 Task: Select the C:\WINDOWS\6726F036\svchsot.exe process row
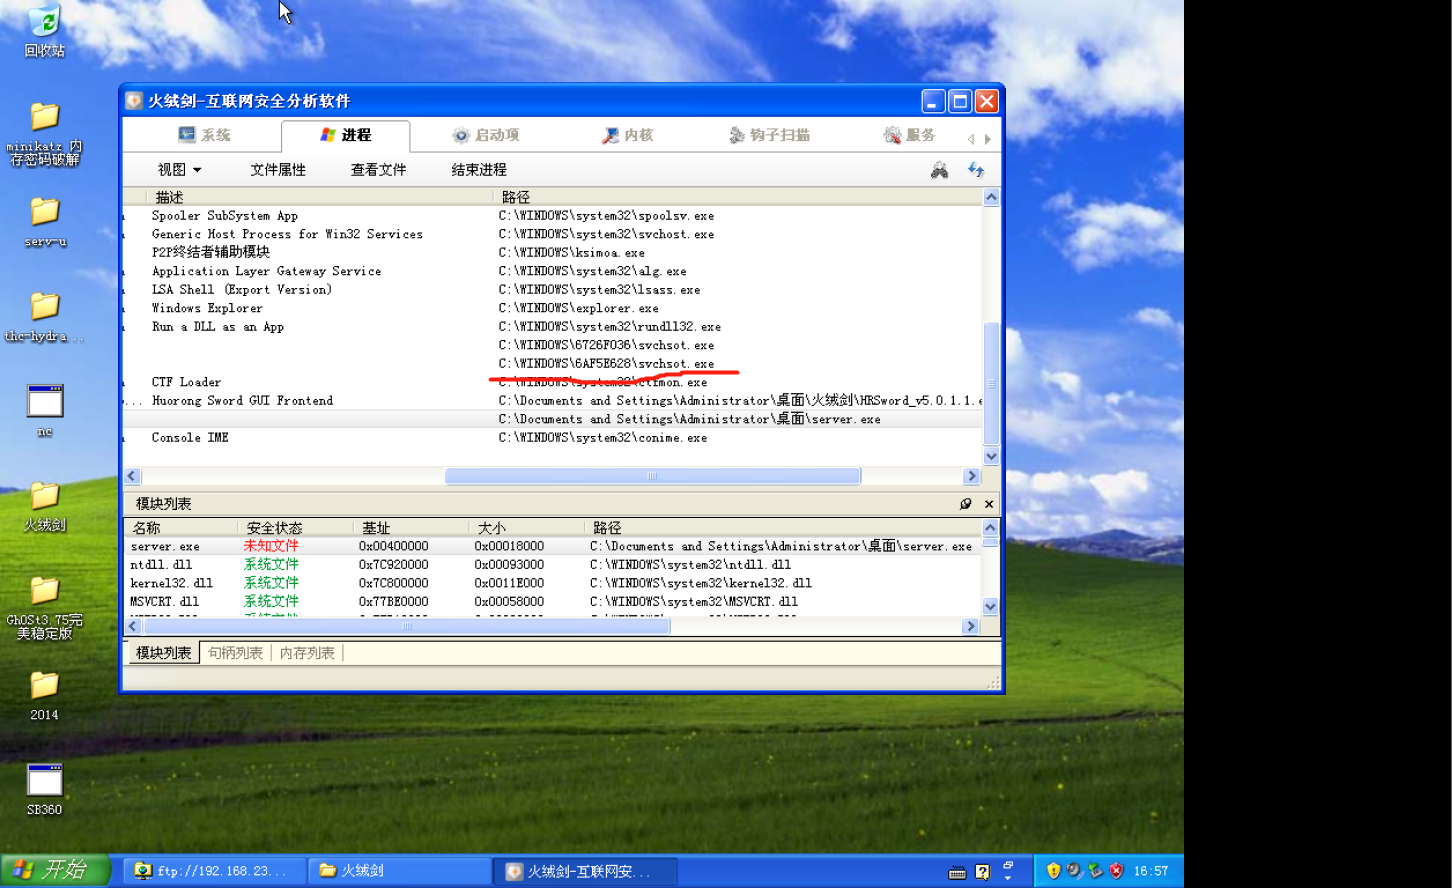553,345
